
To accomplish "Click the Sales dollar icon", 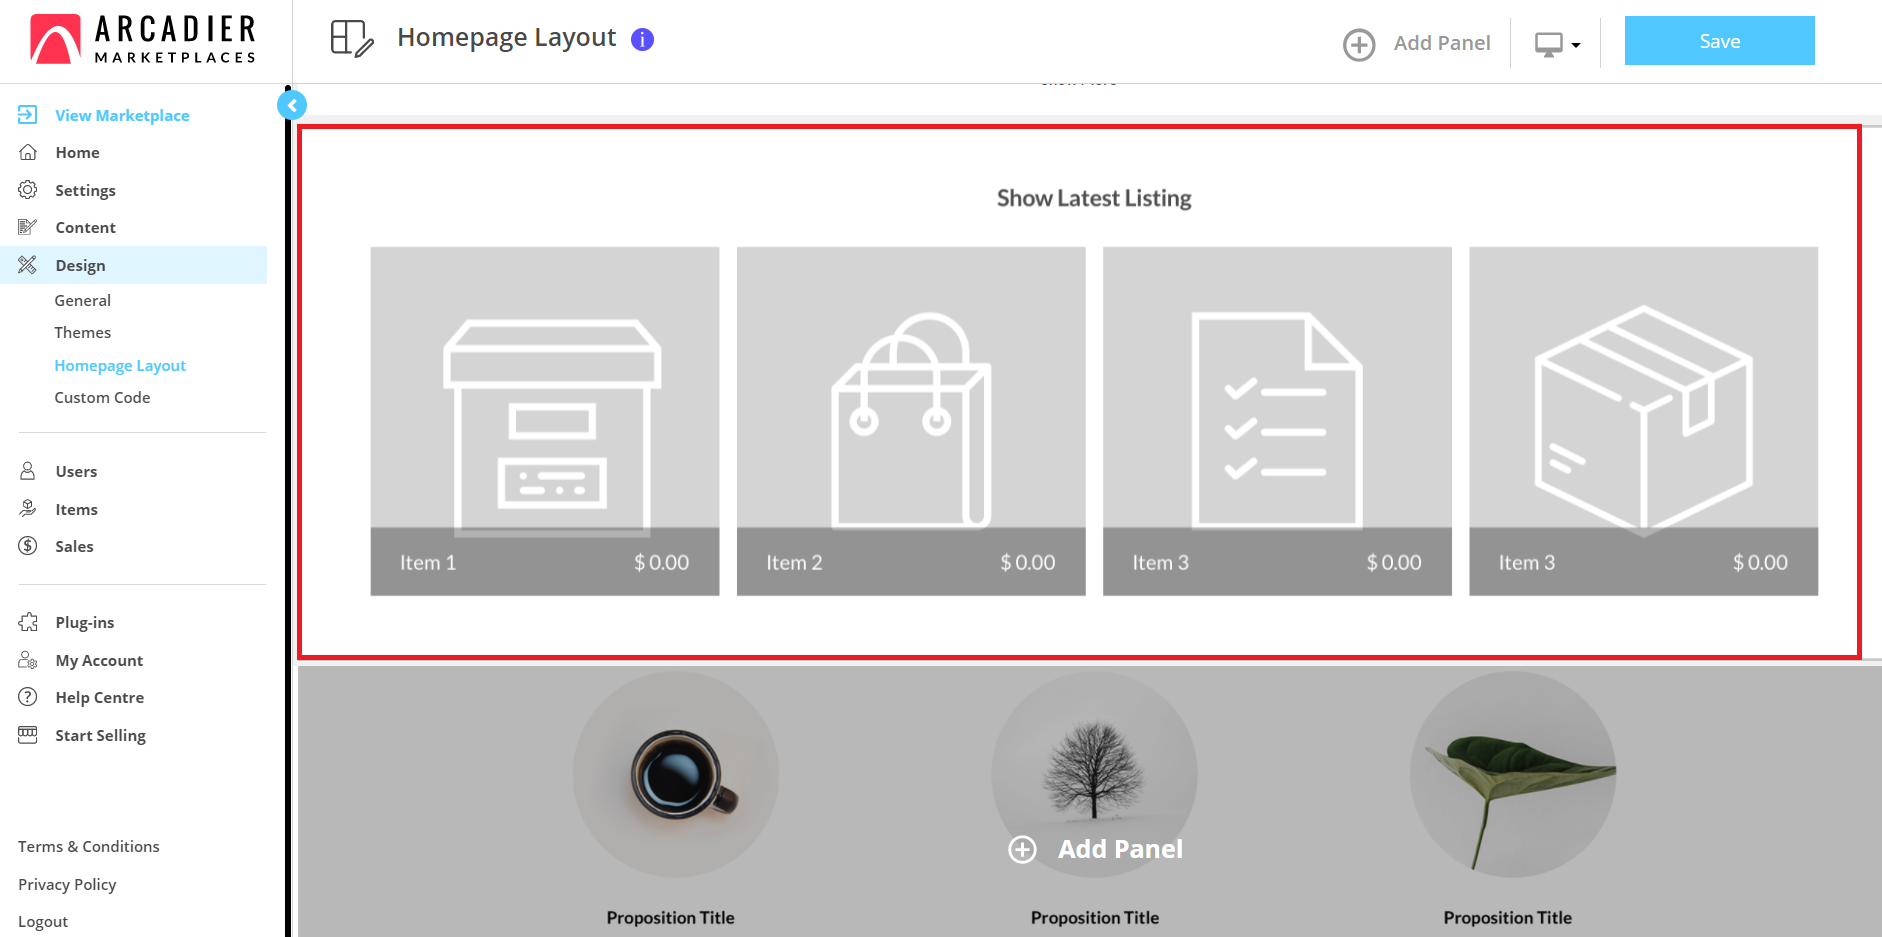I will pyautogui.click(x=28, y=546).
